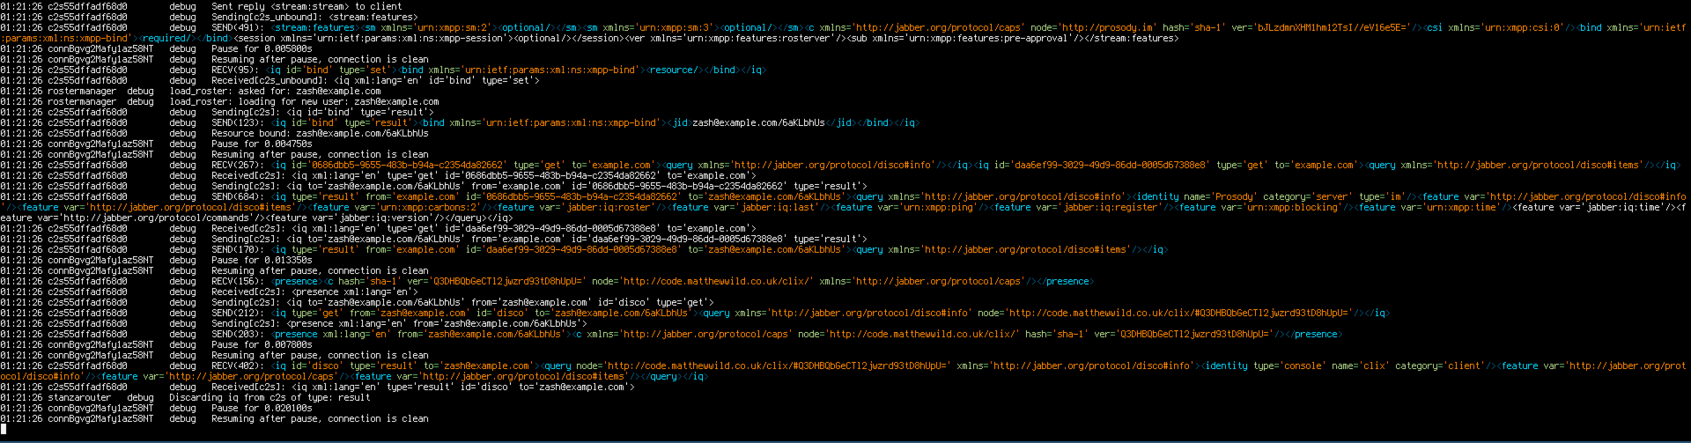Click the identity type='console' attribute
This screenshot has width=1691, height=443.
1288,366
